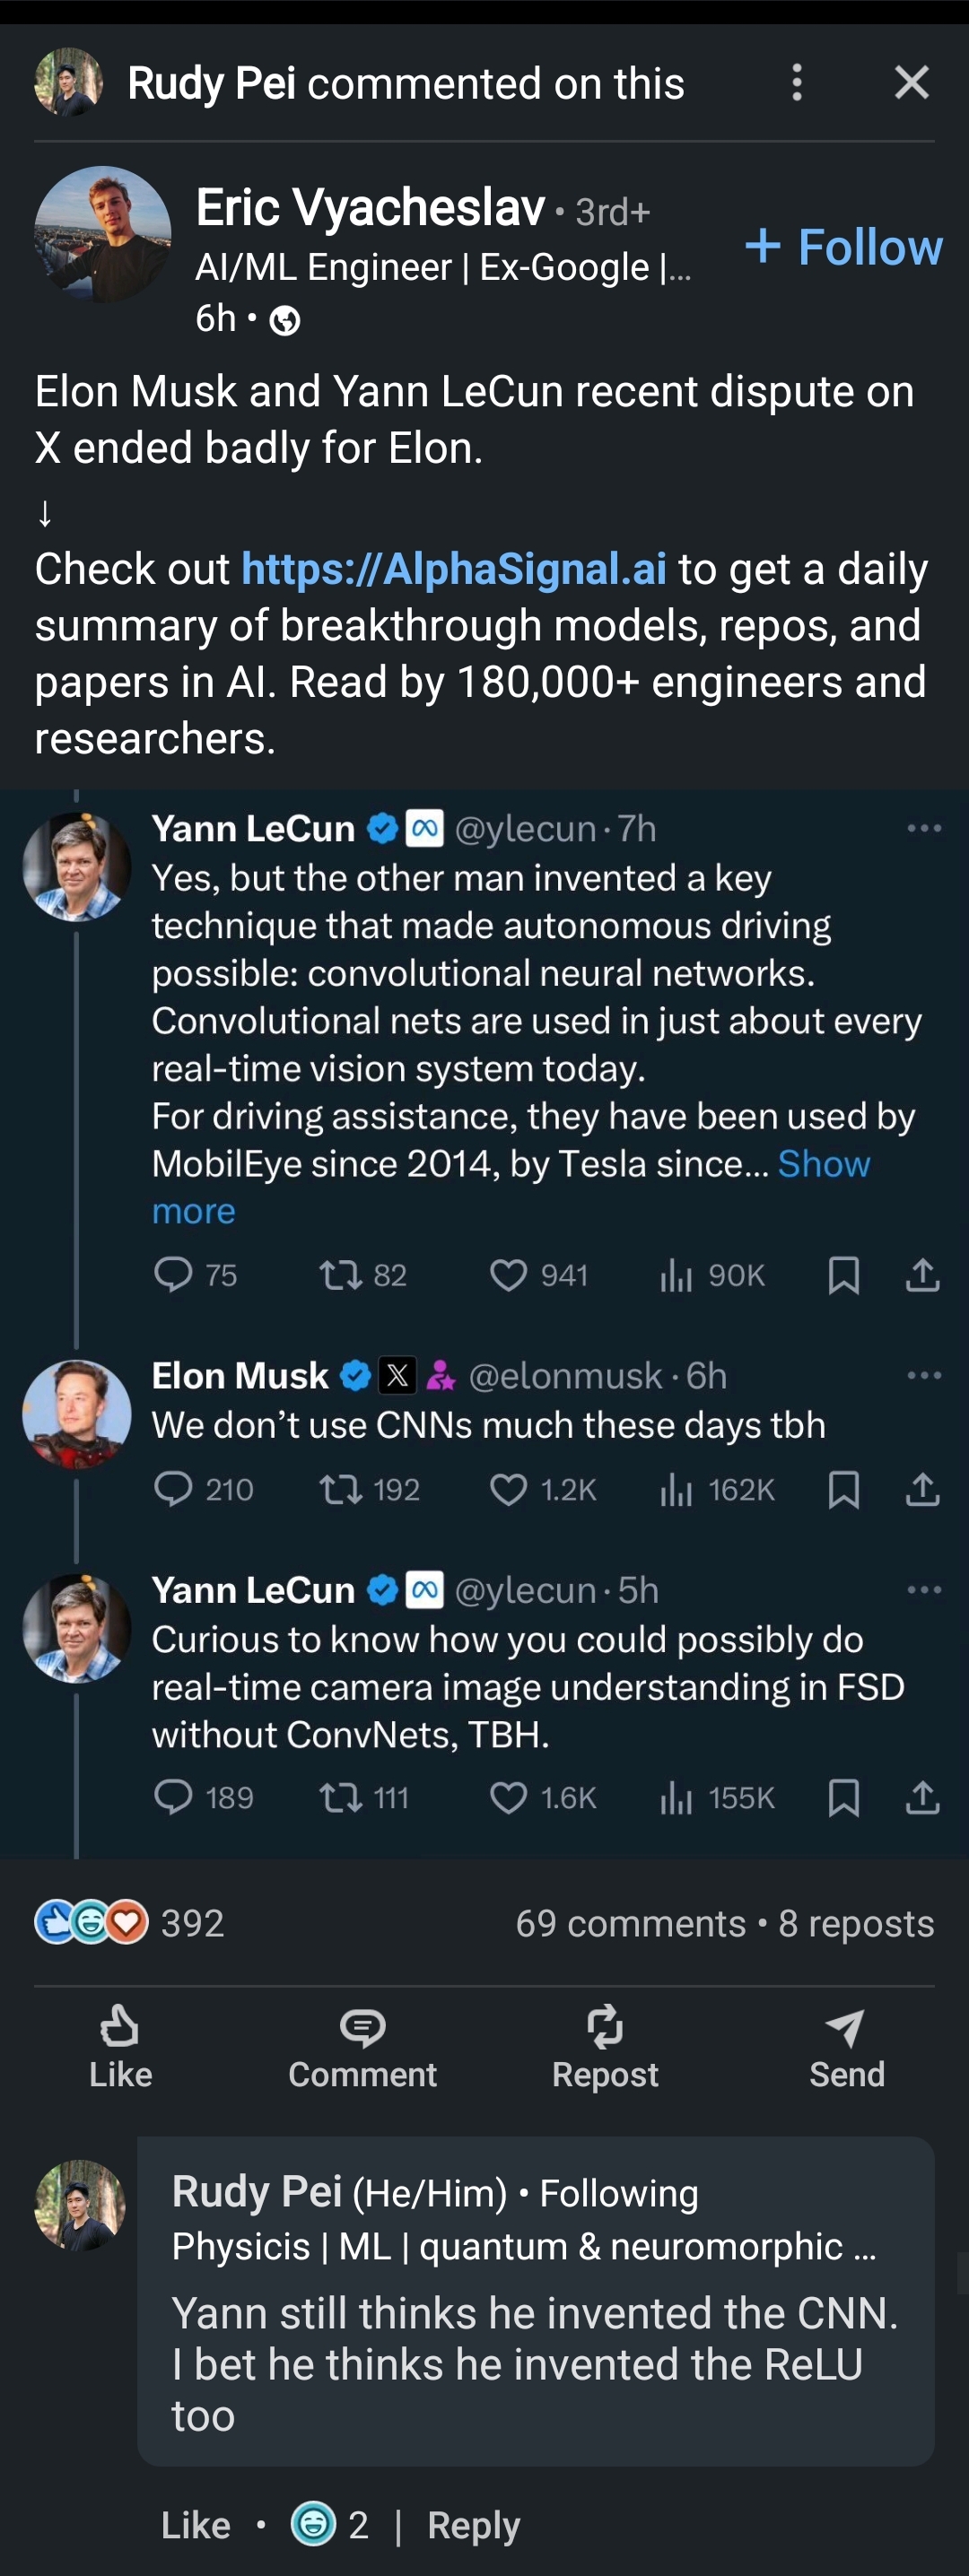Reply to Rudy Pei's comment
969x2576 pixels.
[x=473, y=2525]
